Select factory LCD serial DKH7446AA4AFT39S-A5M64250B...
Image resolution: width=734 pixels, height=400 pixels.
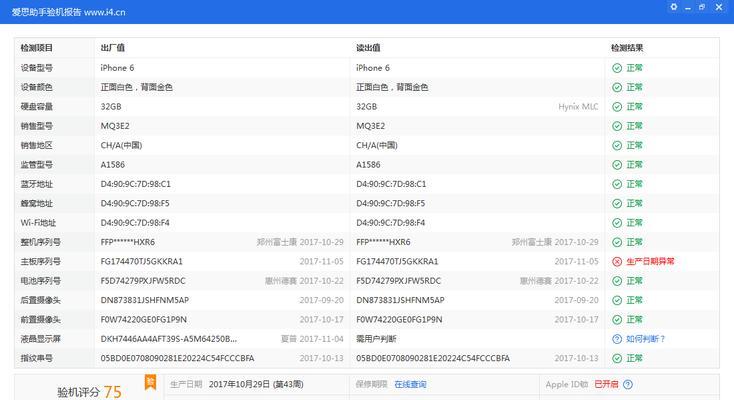(x=169, y=339)
